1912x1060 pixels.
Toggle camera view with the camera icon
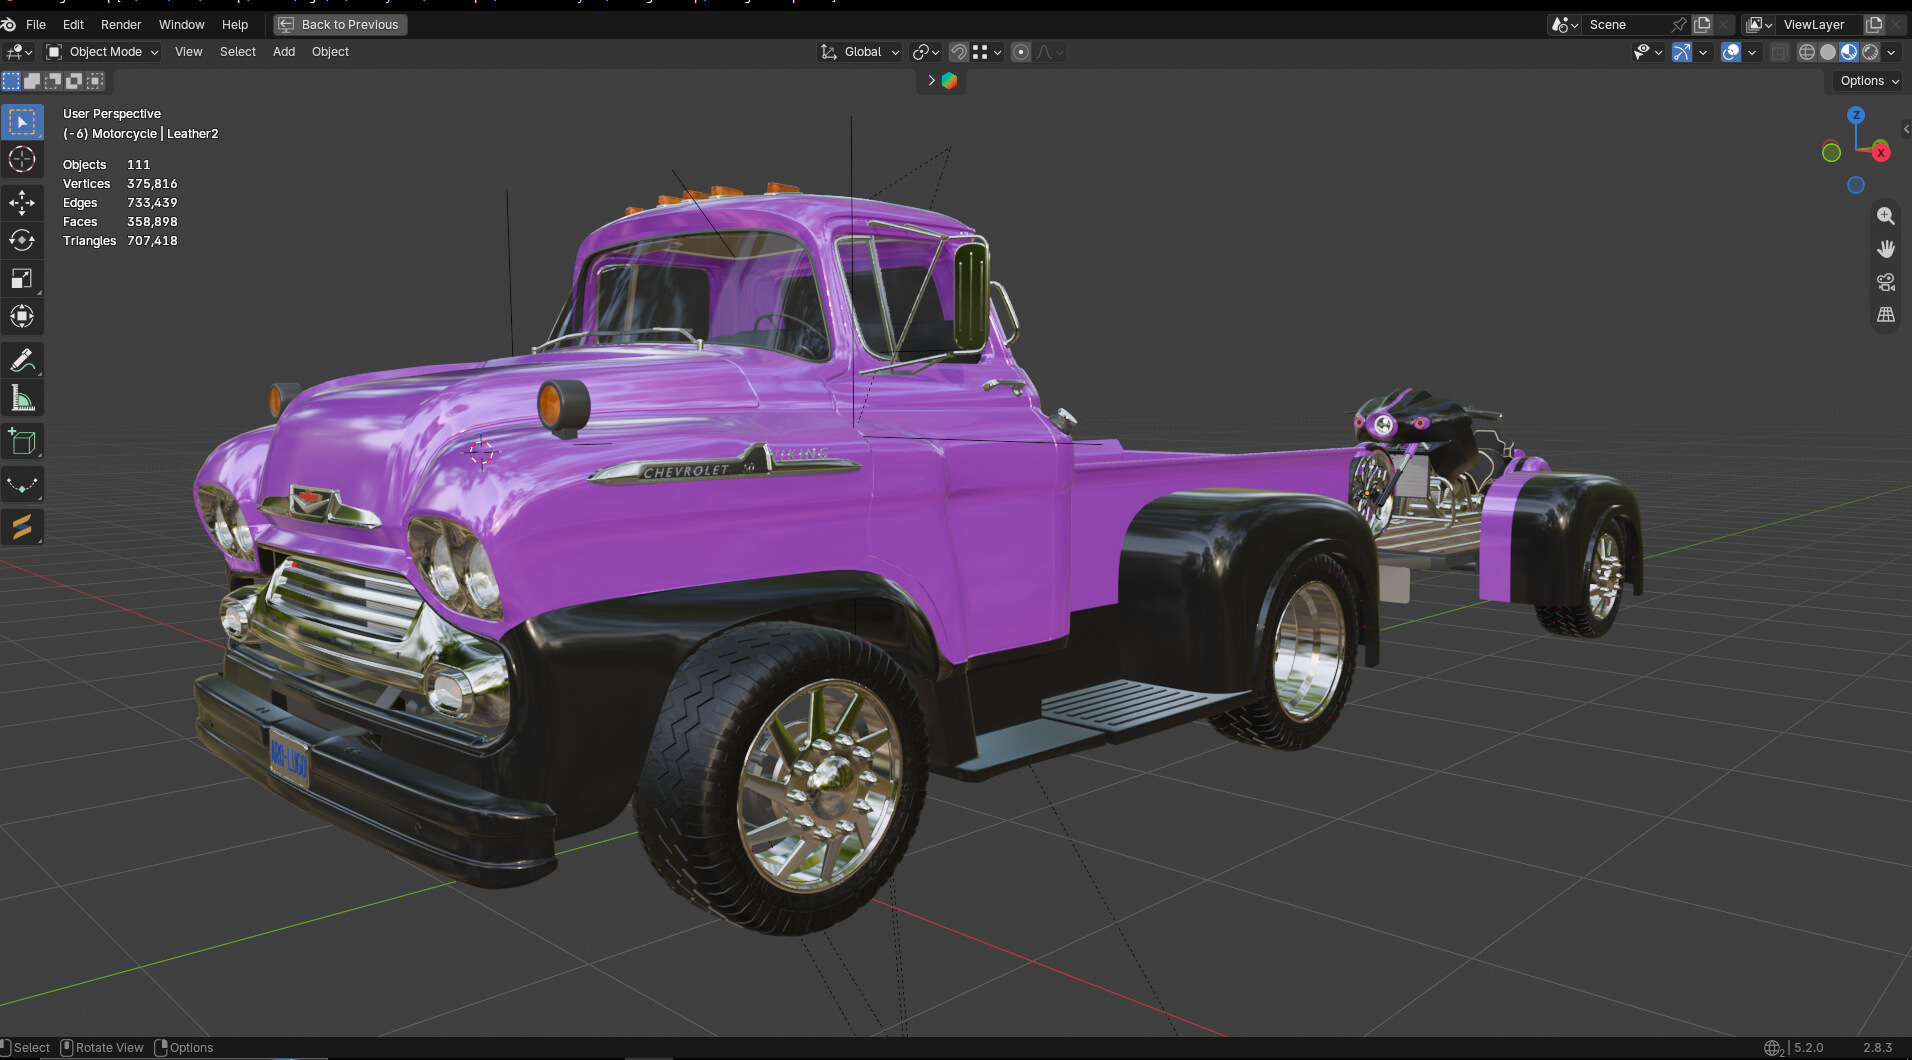pos(1886,282)
